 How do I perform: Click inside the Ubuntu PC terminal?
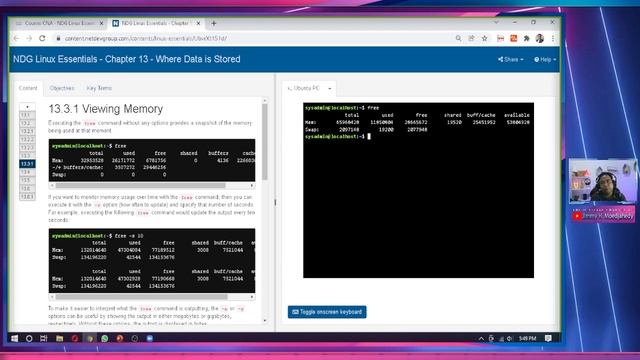pyautogui.click(x=418, y=190)
